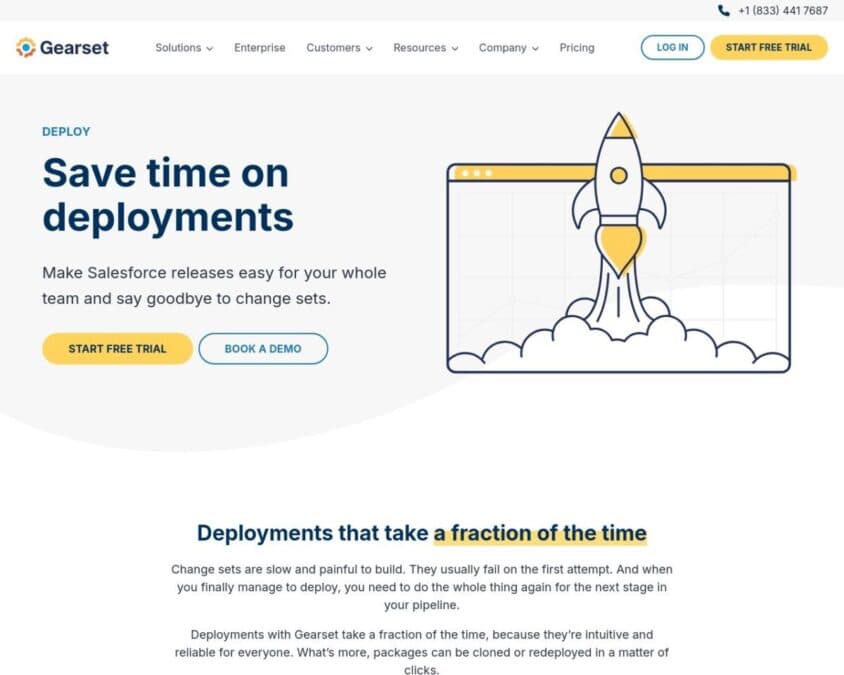
Task: Click the DEPLOY label text
Action: pyautogui.click(x=66, y=132)
